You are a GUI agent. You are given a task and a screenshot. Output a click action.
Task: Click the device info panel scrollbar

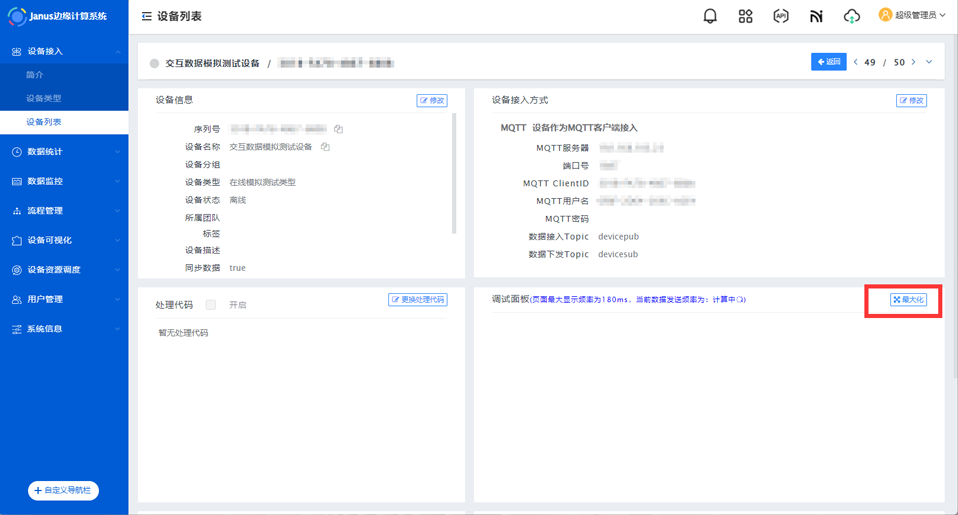[x=454, y=172]
